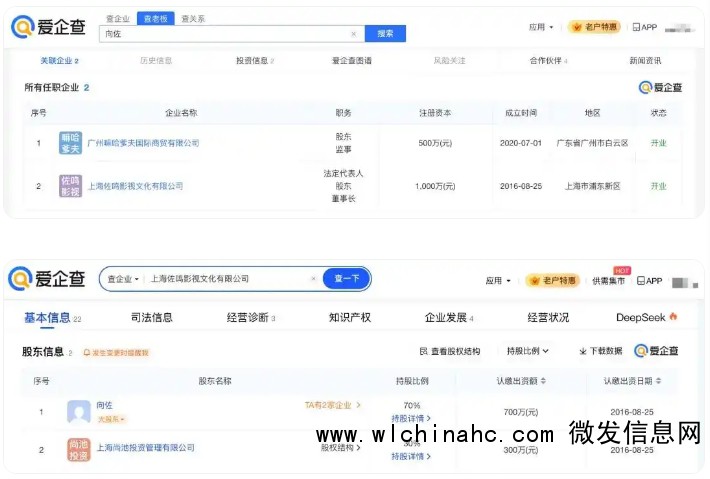Open the 知识产权 tab
The height and width of the screenshot is (479, 710).
coord(349,318)
